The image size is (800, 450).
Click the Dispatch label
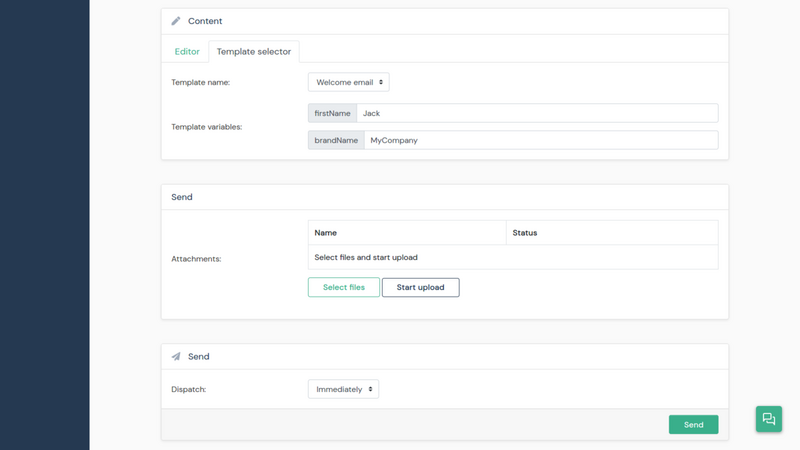pyautogui.click(x=189, y=389)
